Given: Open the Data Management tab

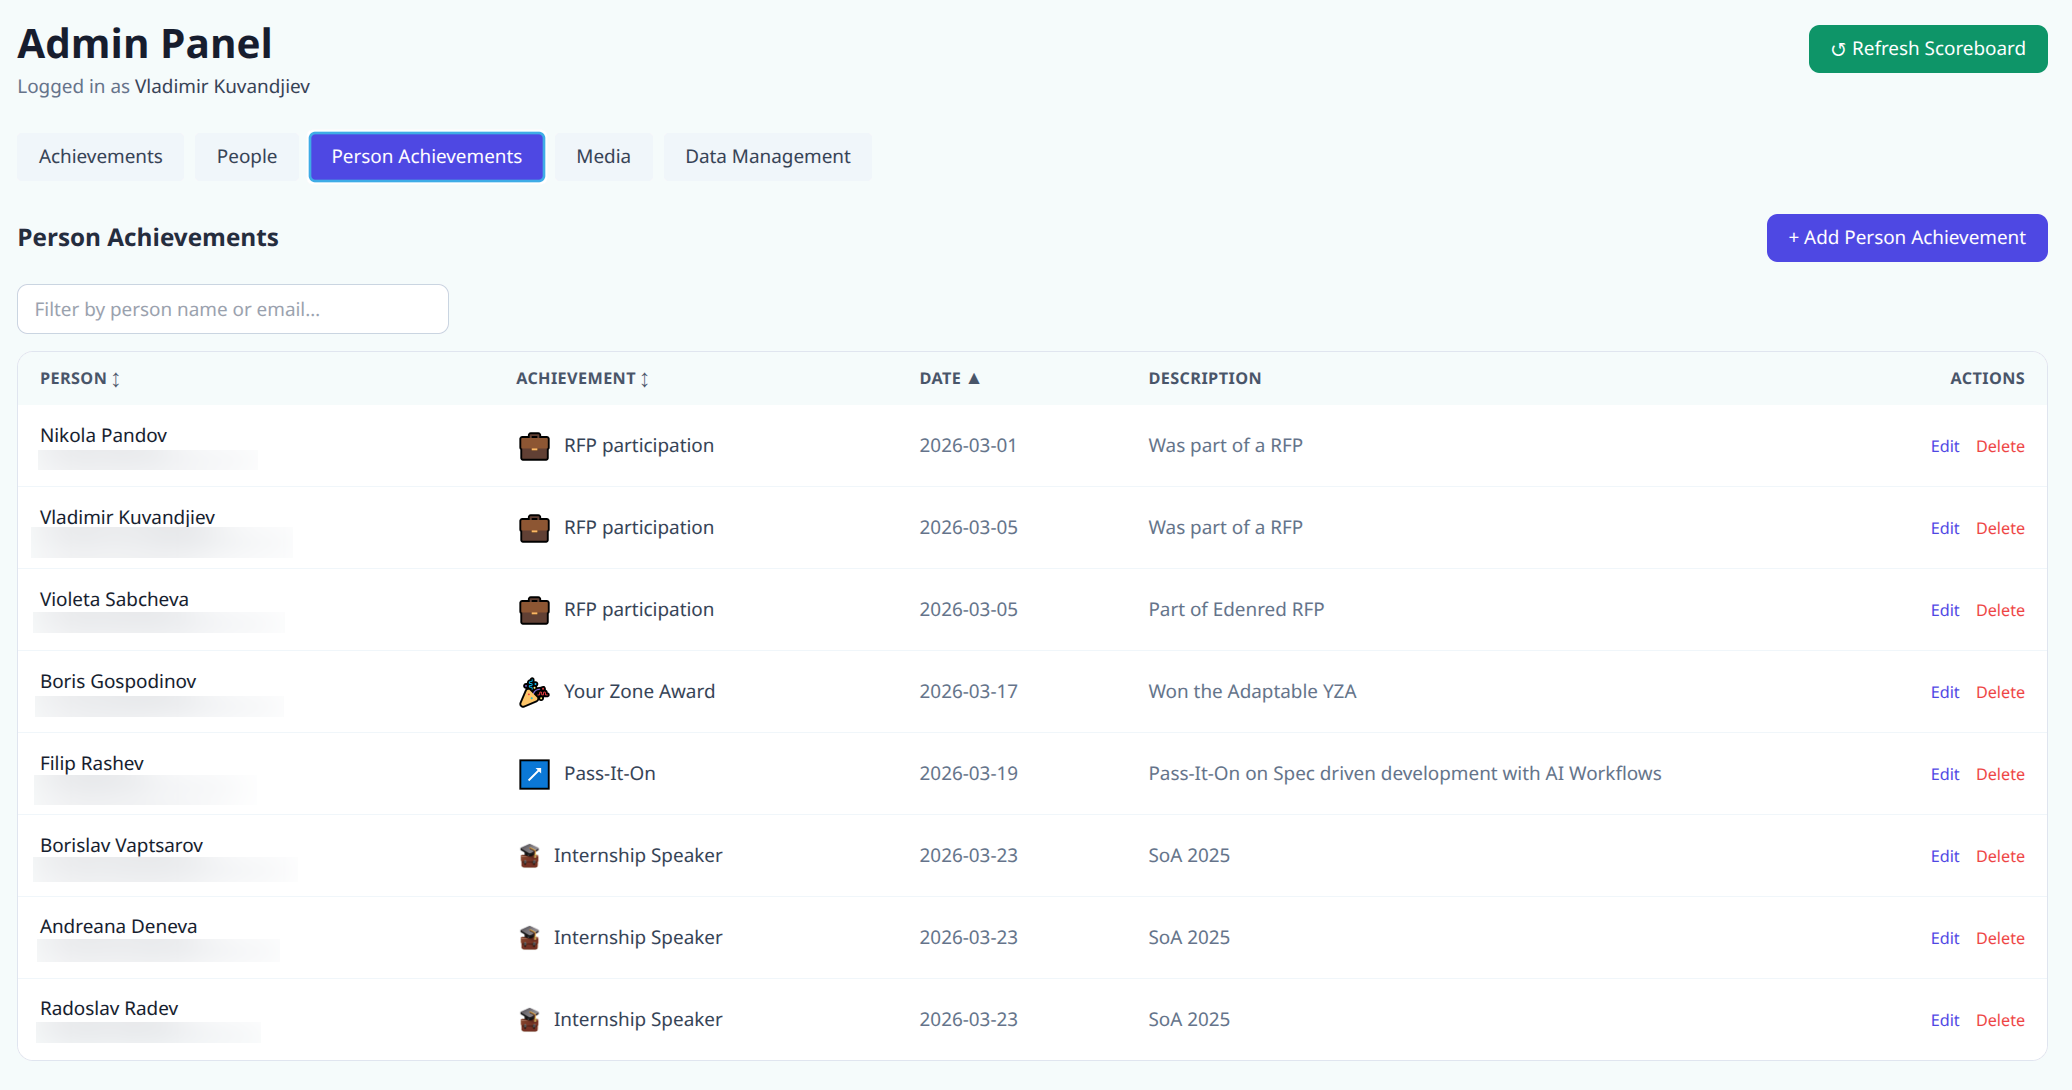Looking at the screenshot, I should [767, 157].
